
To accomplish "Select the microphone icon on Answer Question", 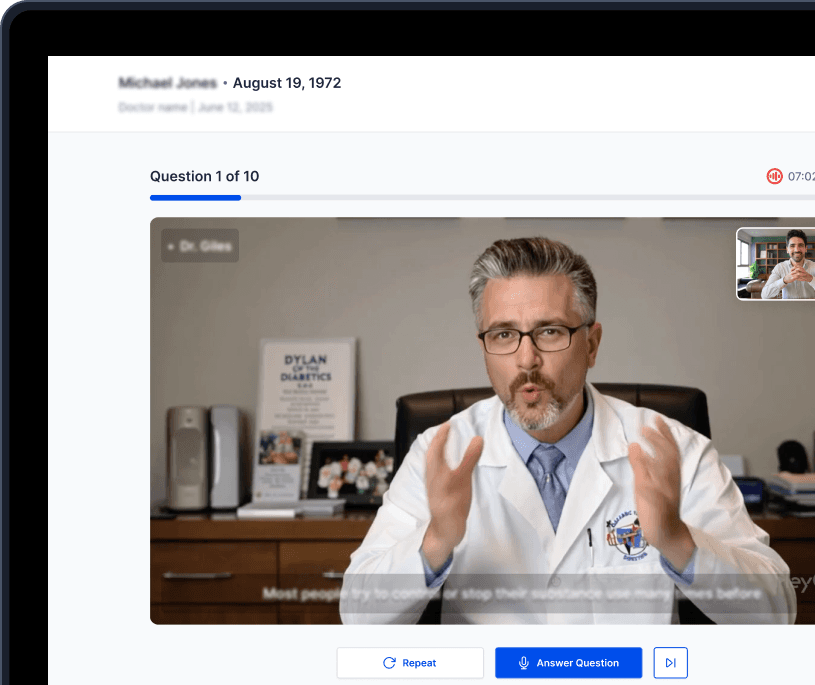I will click(x=524, y=662).
